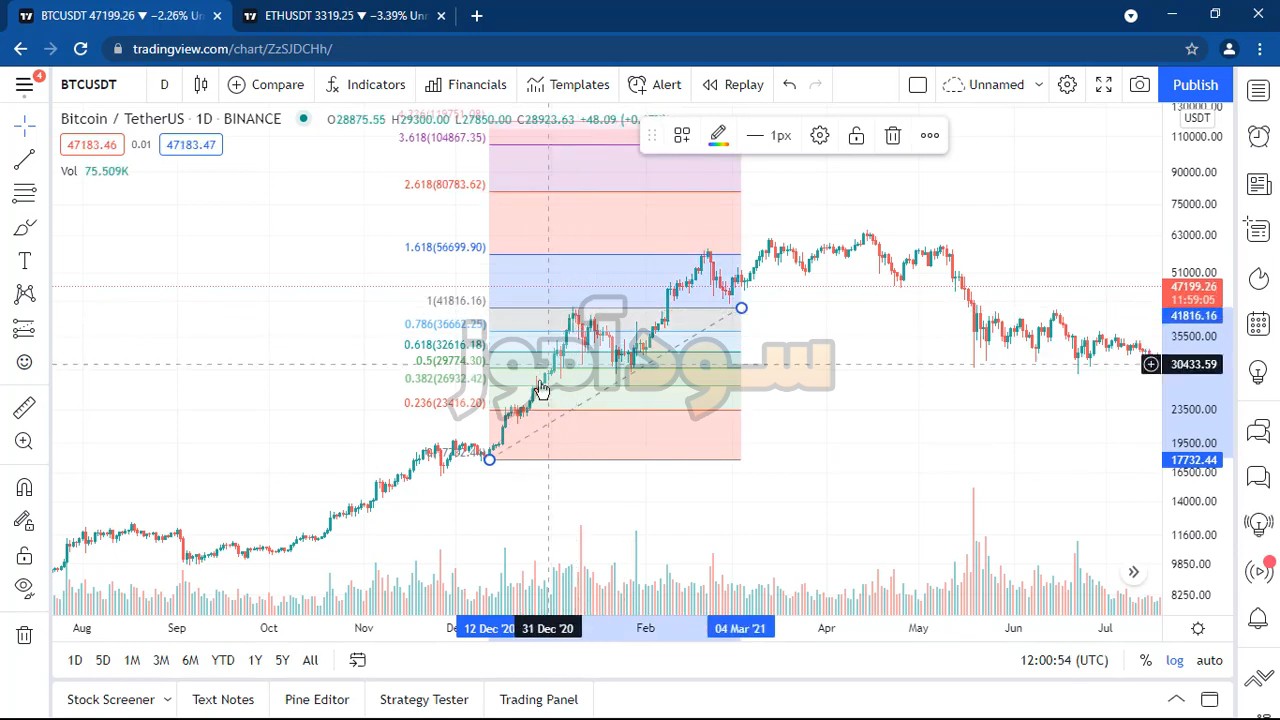Select the Text annotation tool

pyautogui.click(x=25, y=261)
